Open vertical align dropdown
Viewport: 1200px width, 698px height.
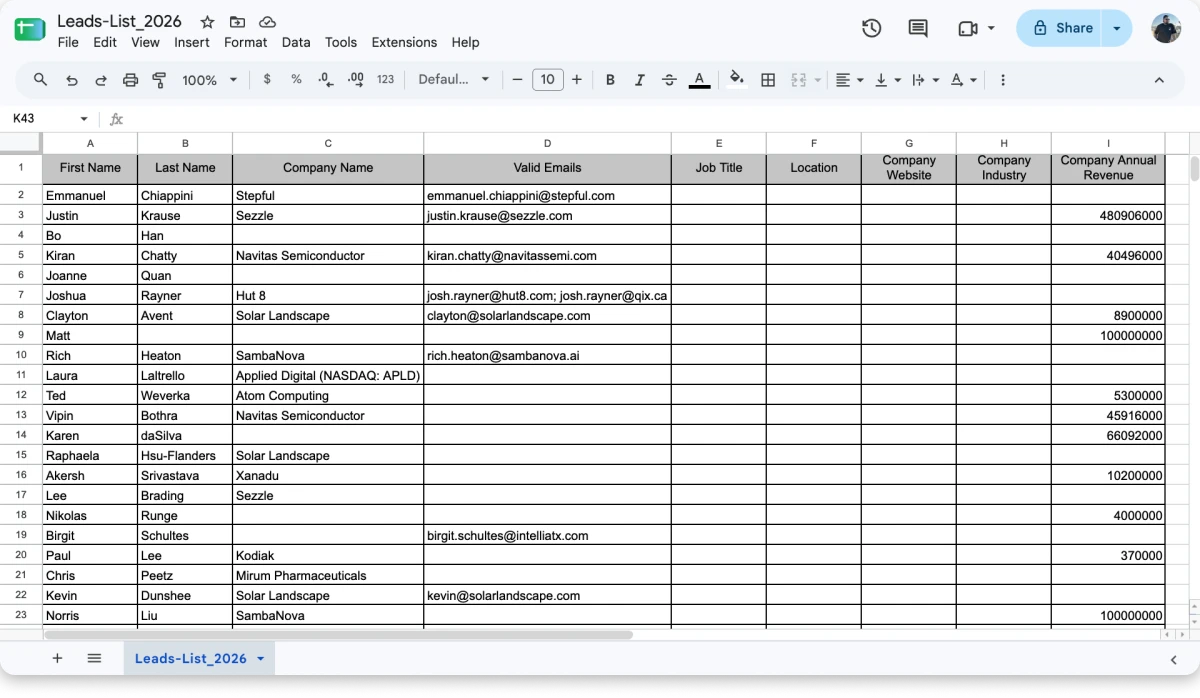coord(888,80)
